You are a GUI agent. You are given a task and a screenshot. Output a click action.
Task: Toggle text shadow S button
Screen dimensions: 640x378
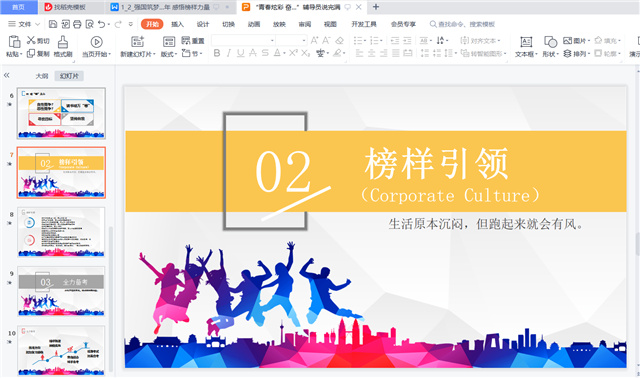[x=265, y=53]
